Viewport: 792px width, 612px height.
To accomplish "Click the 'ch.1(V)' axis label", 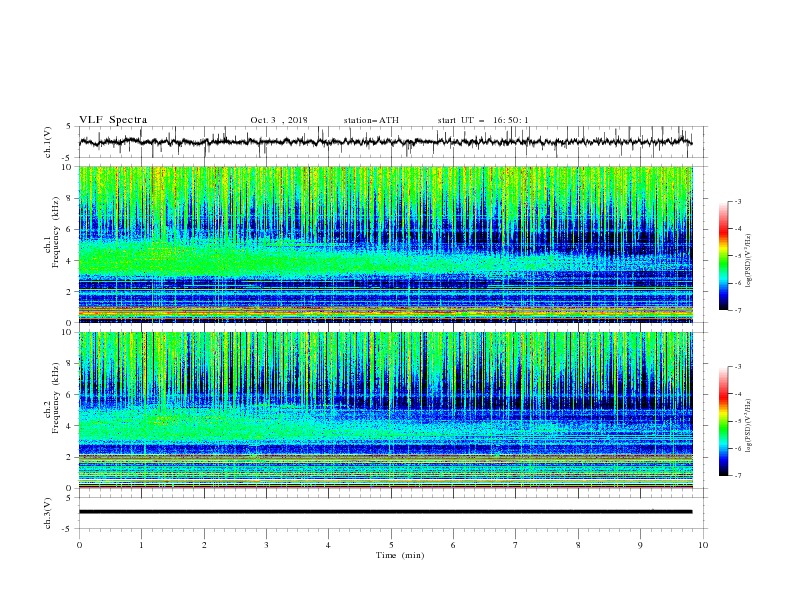I will [48, 142].
